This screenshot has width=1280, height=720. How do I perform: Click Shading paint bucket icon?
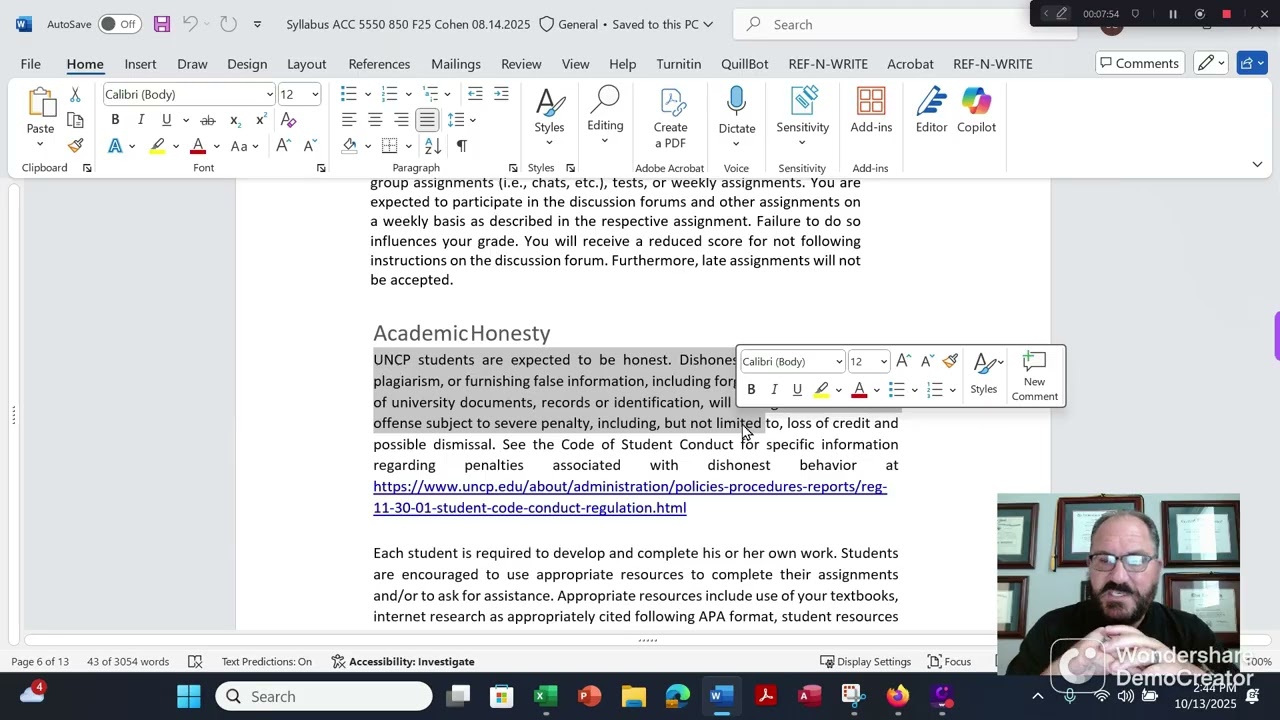coord(349,146)
